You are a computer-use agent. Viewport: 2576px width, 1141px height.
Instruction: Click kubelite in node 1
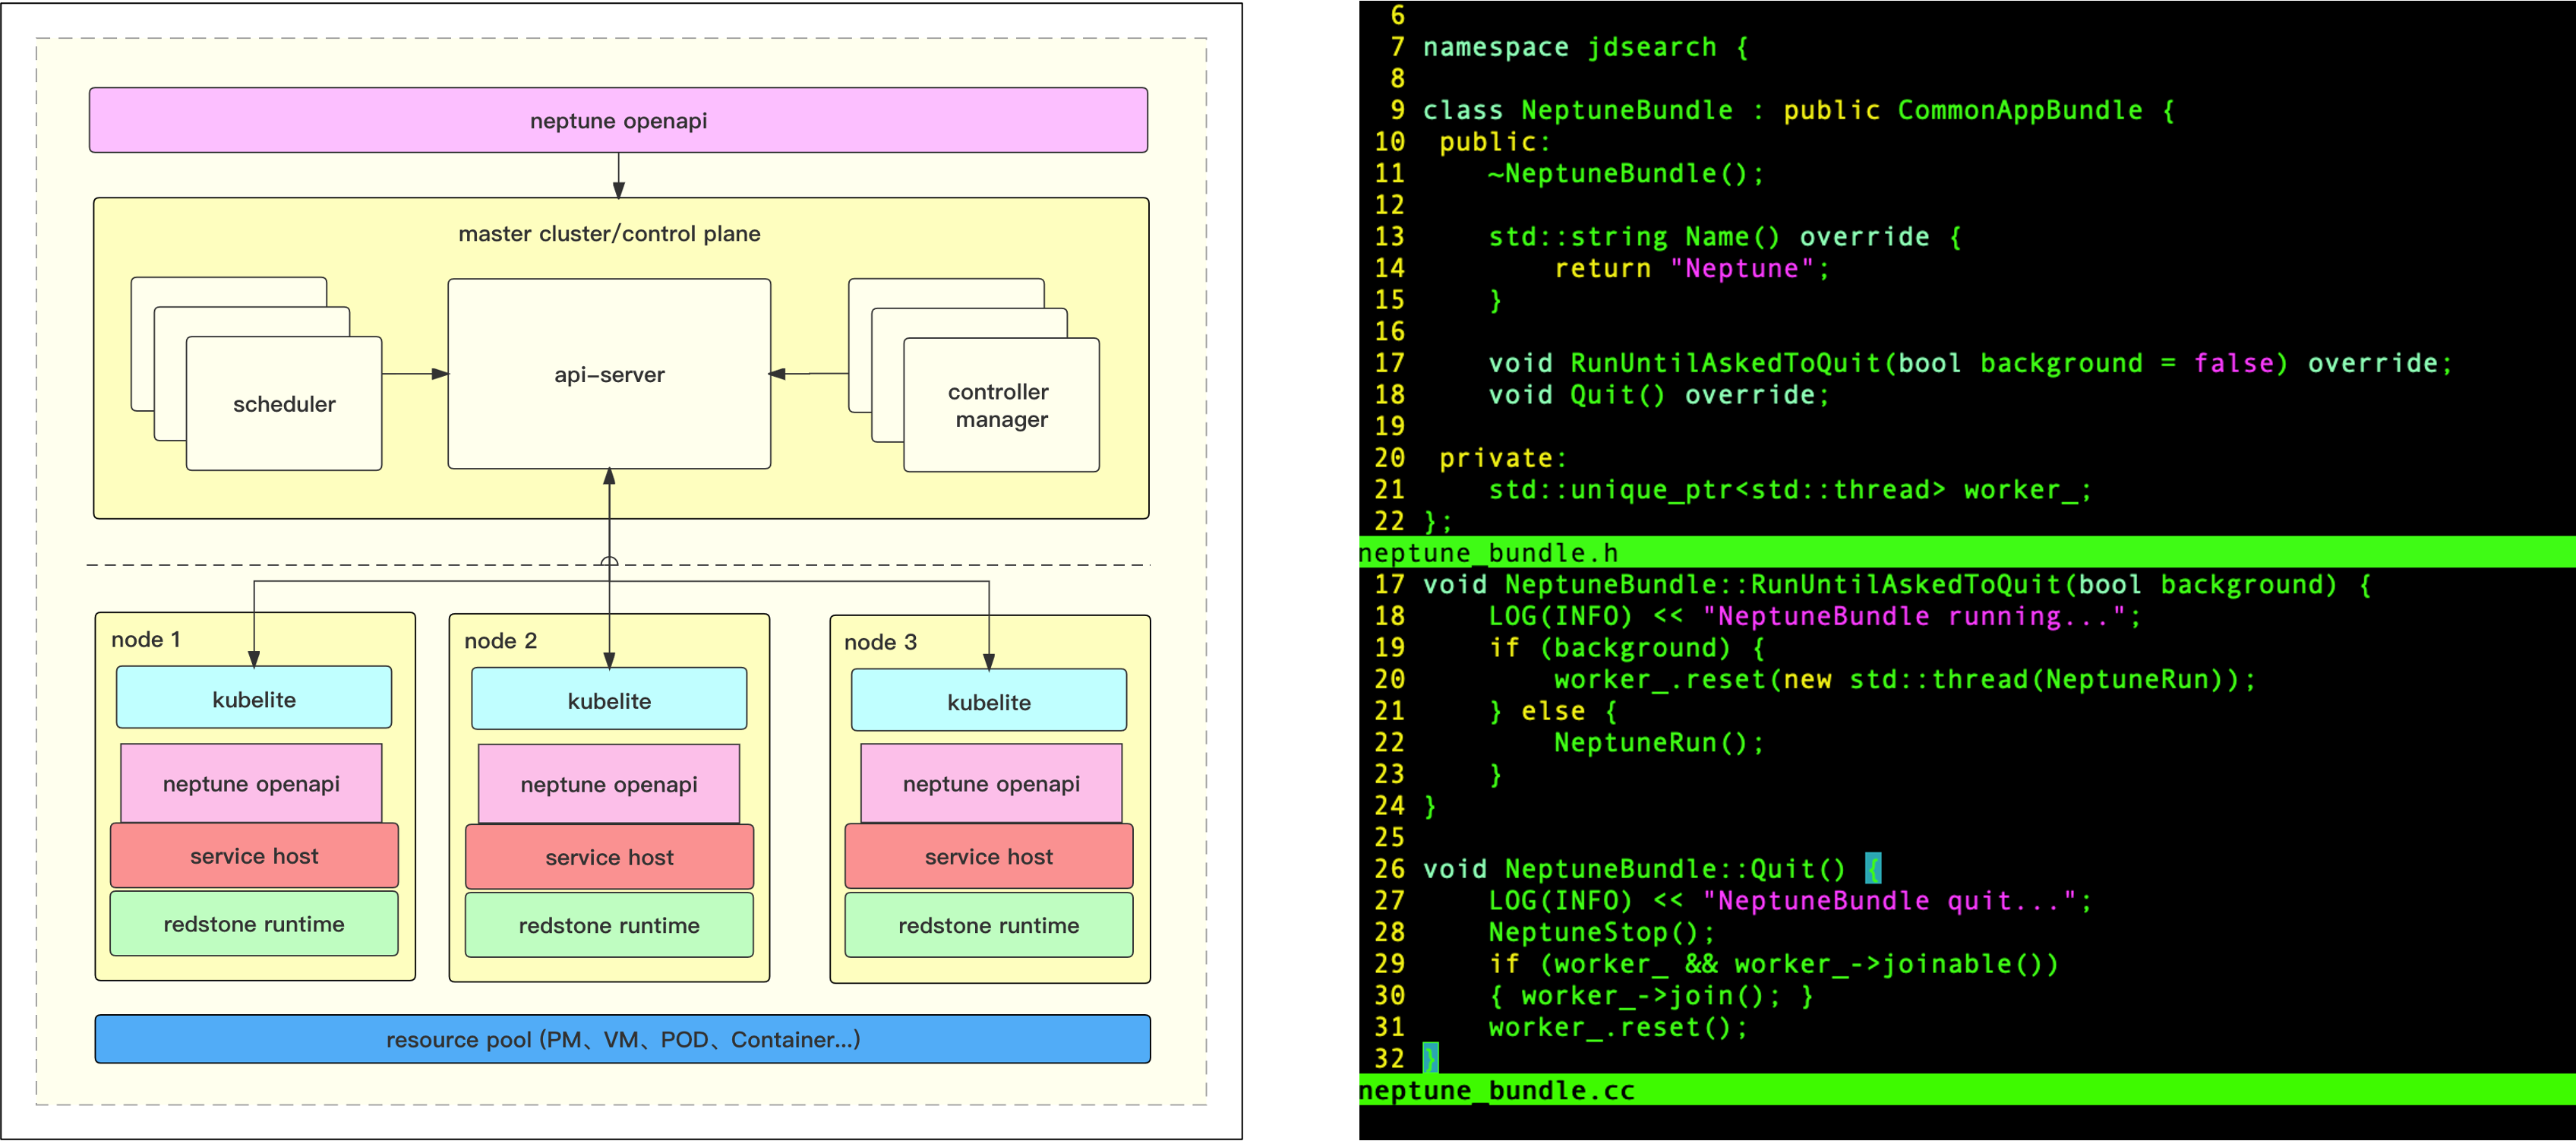pos(254,699)
